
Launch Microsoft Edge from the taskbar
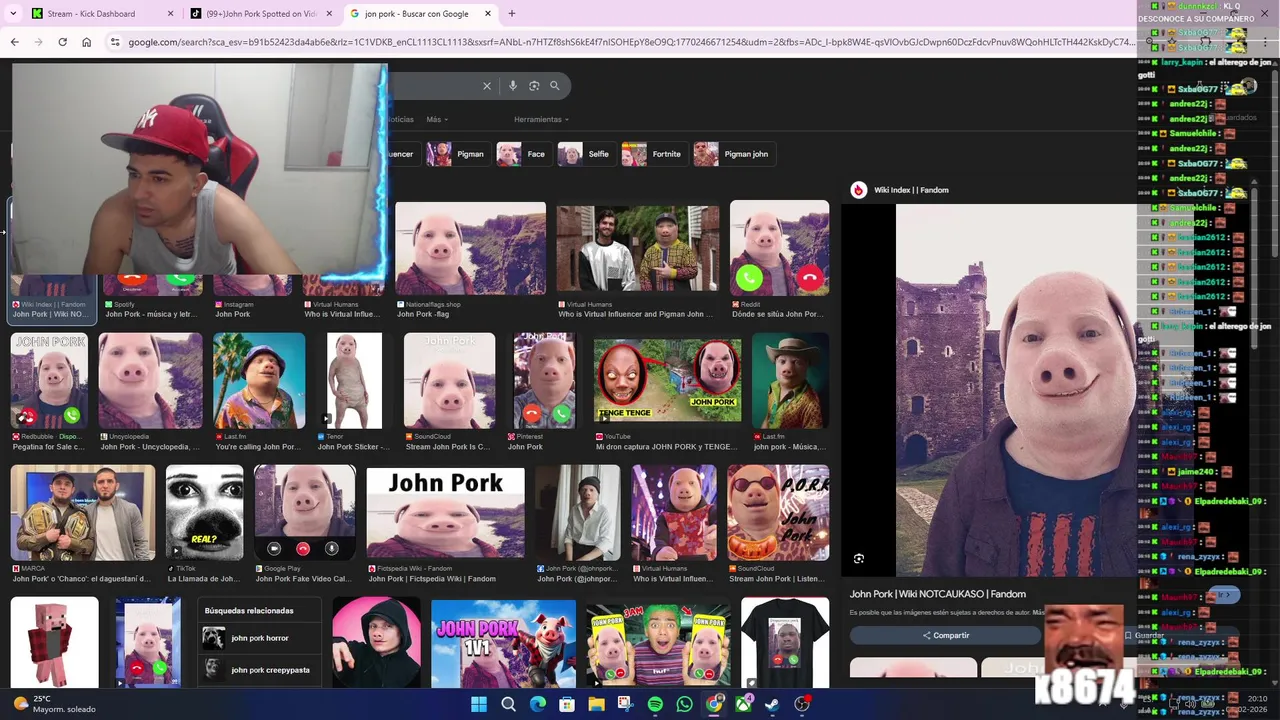[x=538, y=704]
